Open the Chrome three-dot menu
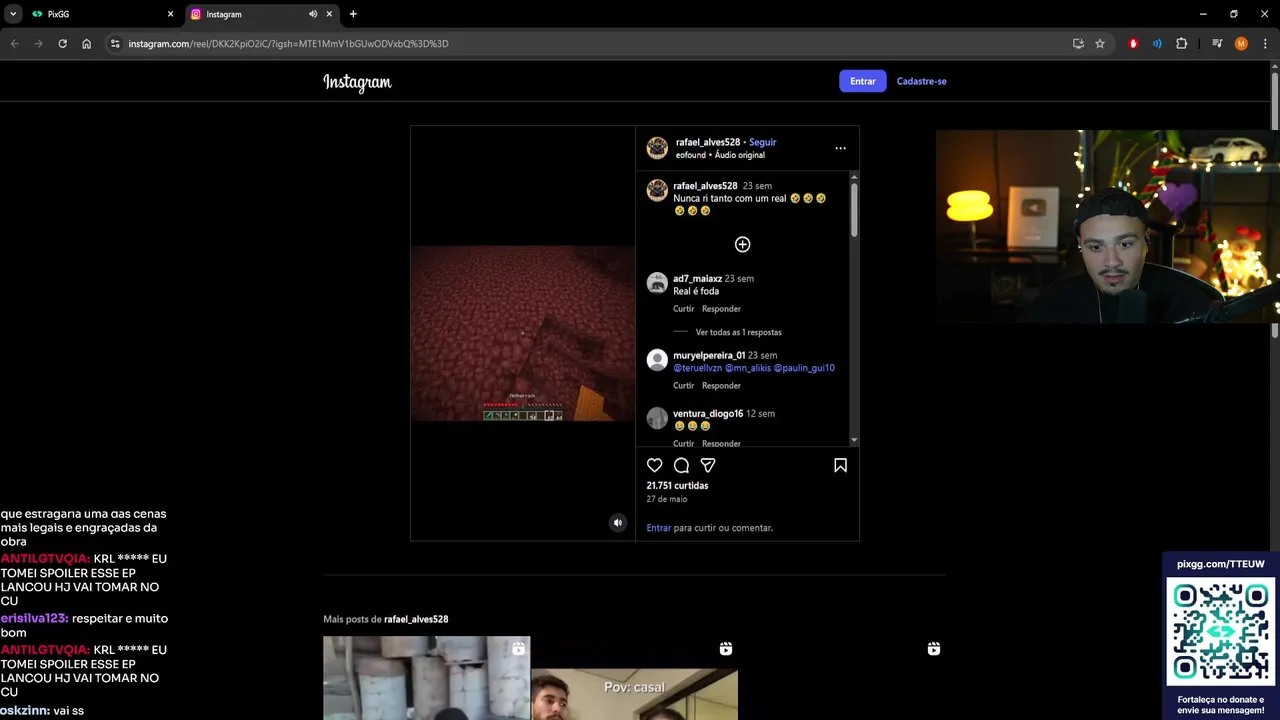The width and height of the screenshot is (1280, 720). [1265, 43]
